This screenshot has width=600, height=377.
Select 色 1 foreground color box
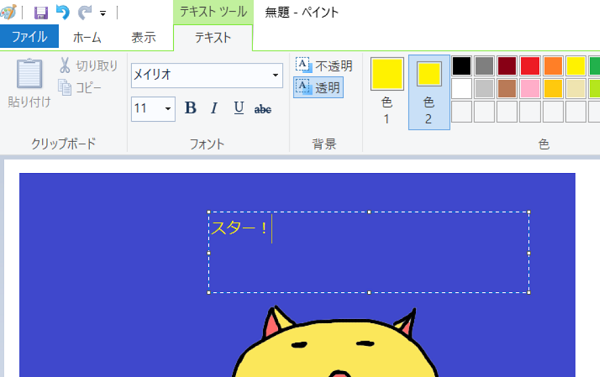(387, 92)
